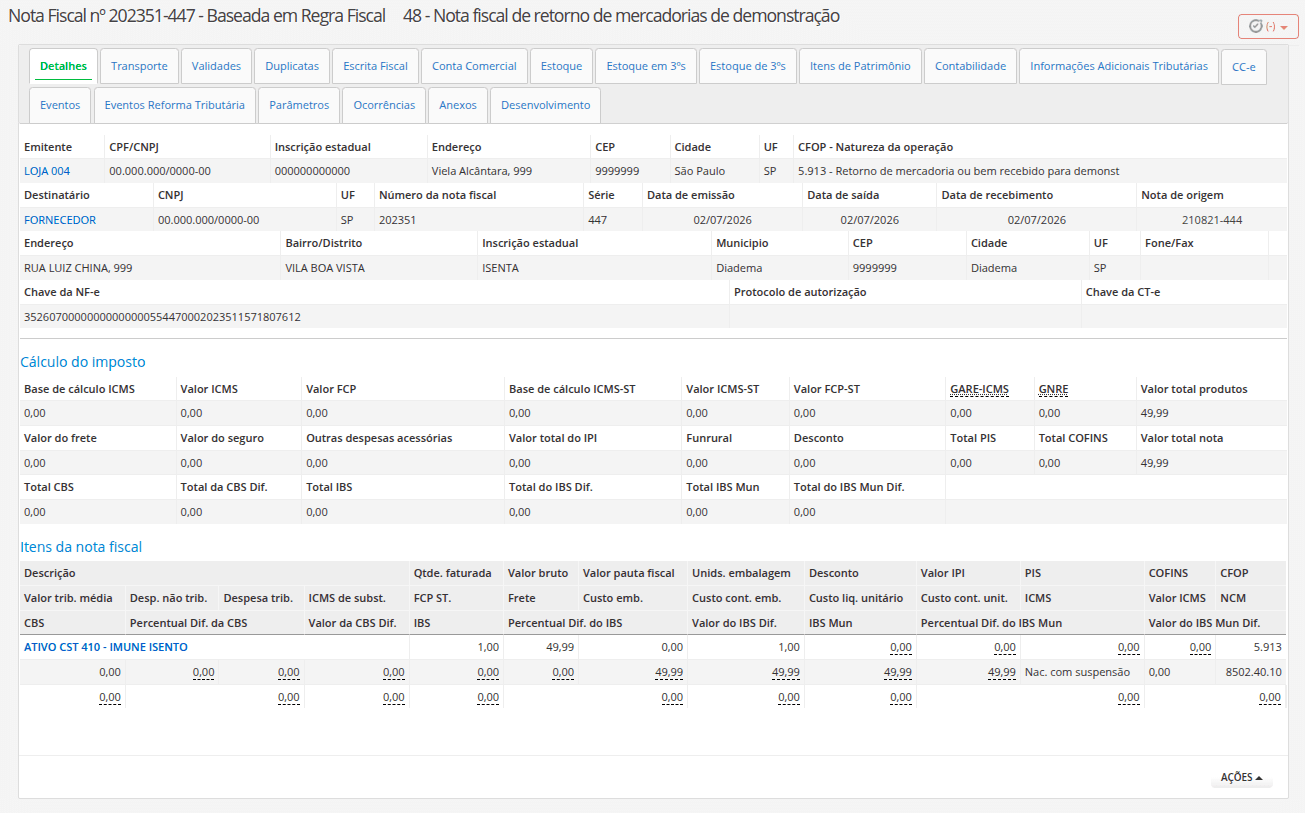Switch to the Parâmetros tab
Screen dimensions: 1305x813
tap(299, 105)
